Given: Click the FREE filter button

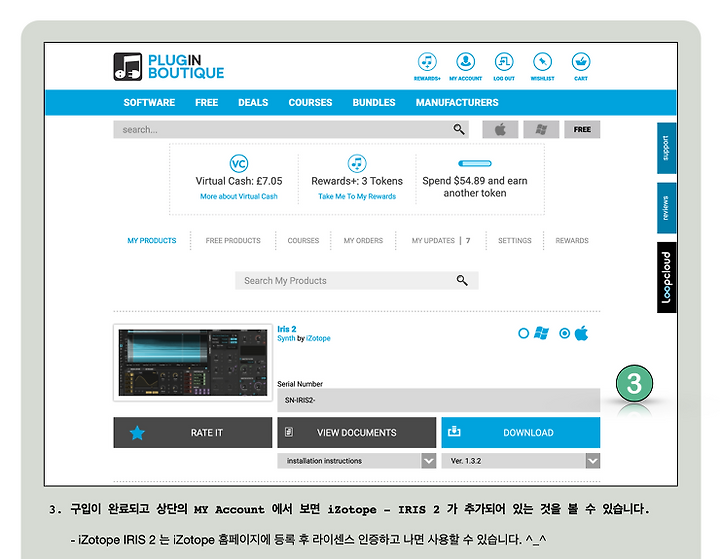Looking at the screenshot, I should [x=582, y=130].
